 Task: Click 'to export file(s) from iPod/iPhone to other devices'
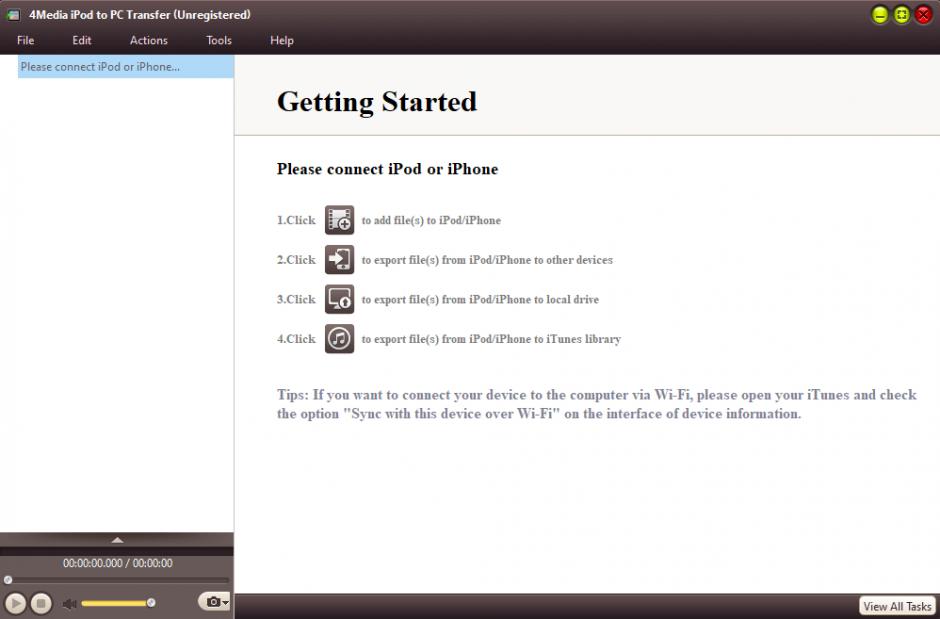tap(487, 259)
